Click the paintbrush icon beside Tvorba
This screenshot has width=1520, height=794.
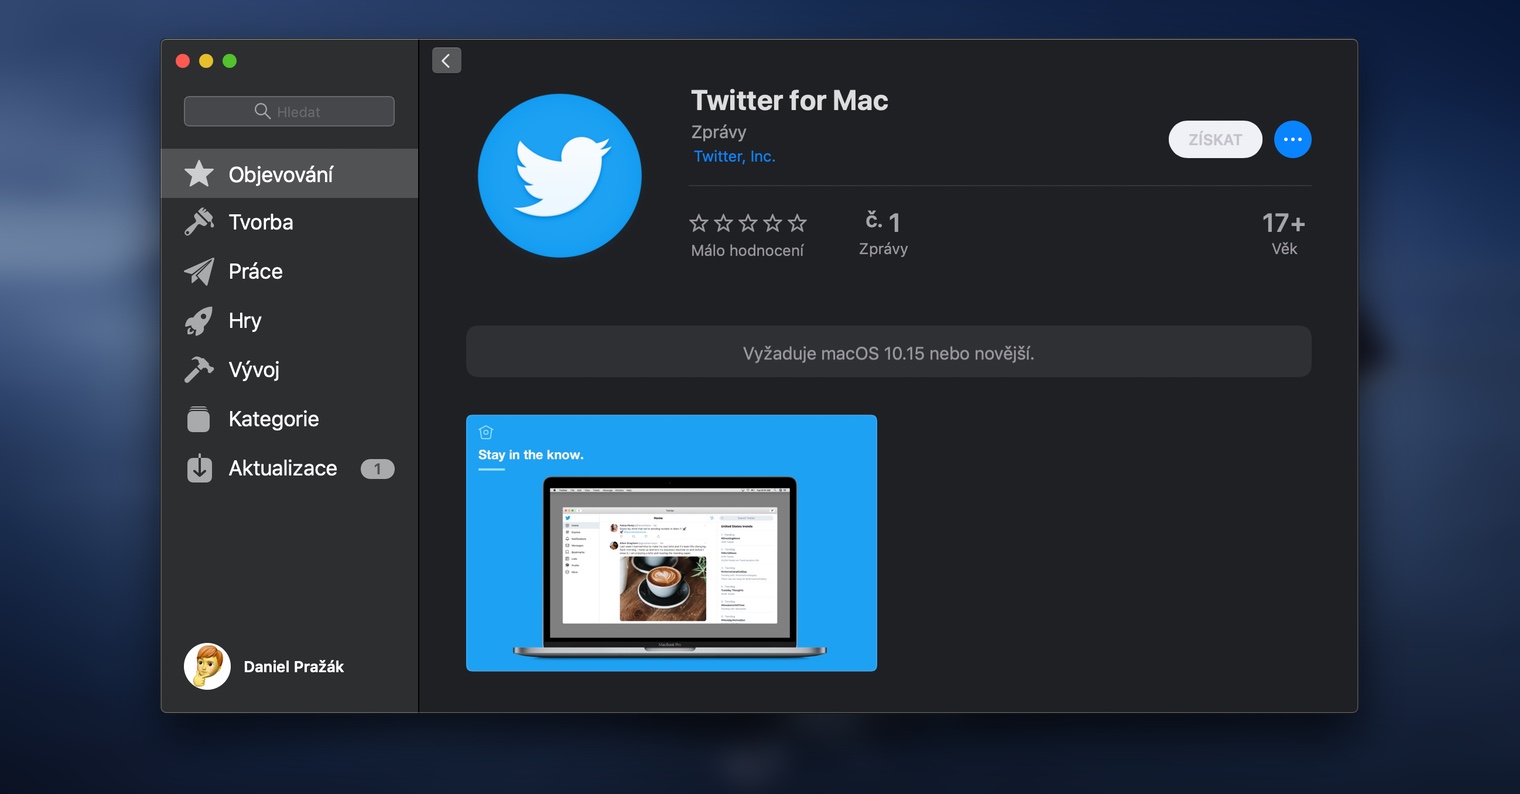(x=199, y=222)
